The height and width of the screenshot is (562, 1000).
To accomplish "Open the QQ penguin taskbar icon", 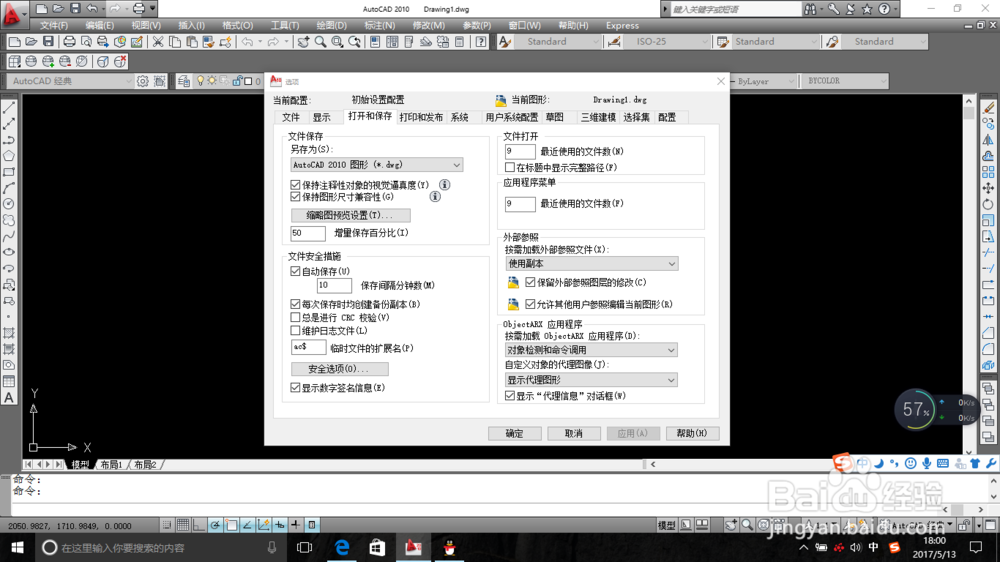I will (x=450, y=547).
